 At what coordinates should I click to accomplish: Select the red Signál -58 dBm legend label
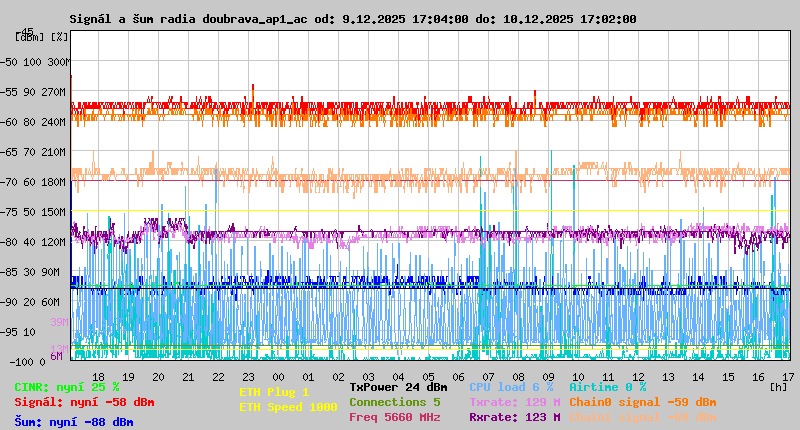point(84,402)
